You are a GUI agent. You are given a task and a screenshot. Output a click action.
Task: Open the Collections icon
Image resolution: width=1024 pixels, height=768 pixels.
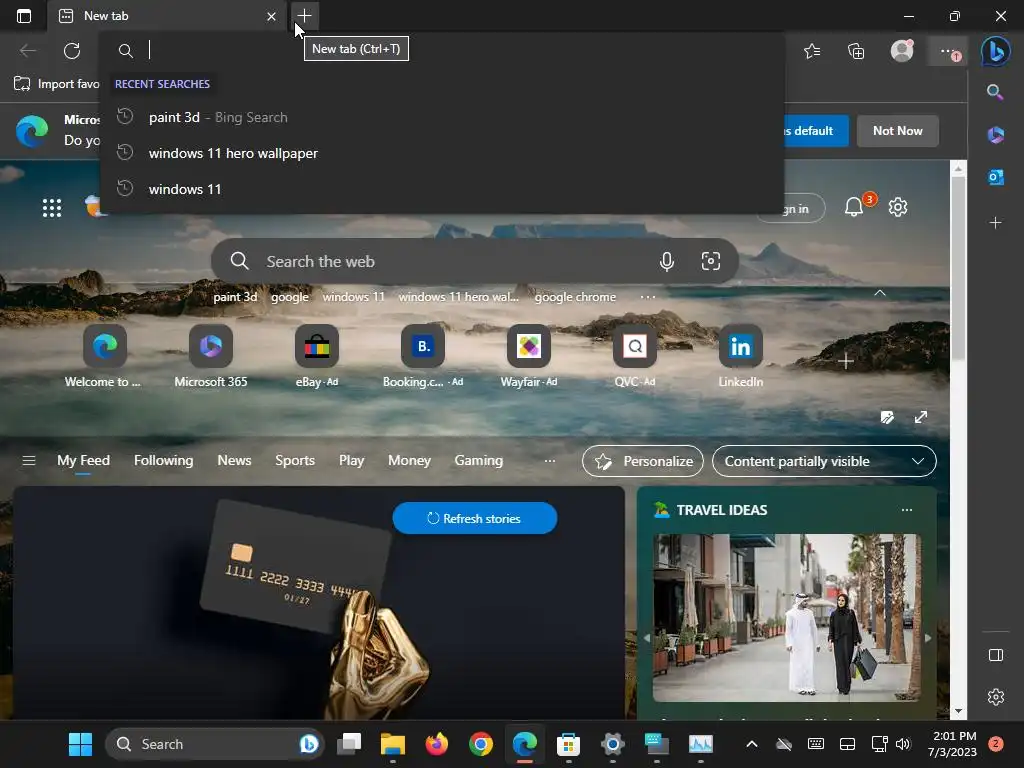pyautogui.click(x=856, y=51)
